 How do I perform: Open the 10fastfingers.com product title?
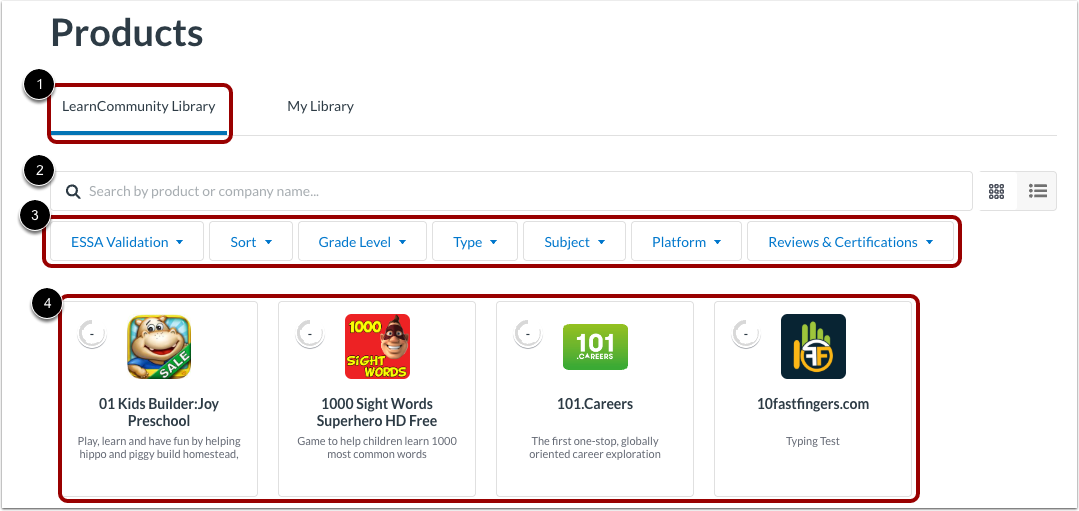[x=813, y=404]
